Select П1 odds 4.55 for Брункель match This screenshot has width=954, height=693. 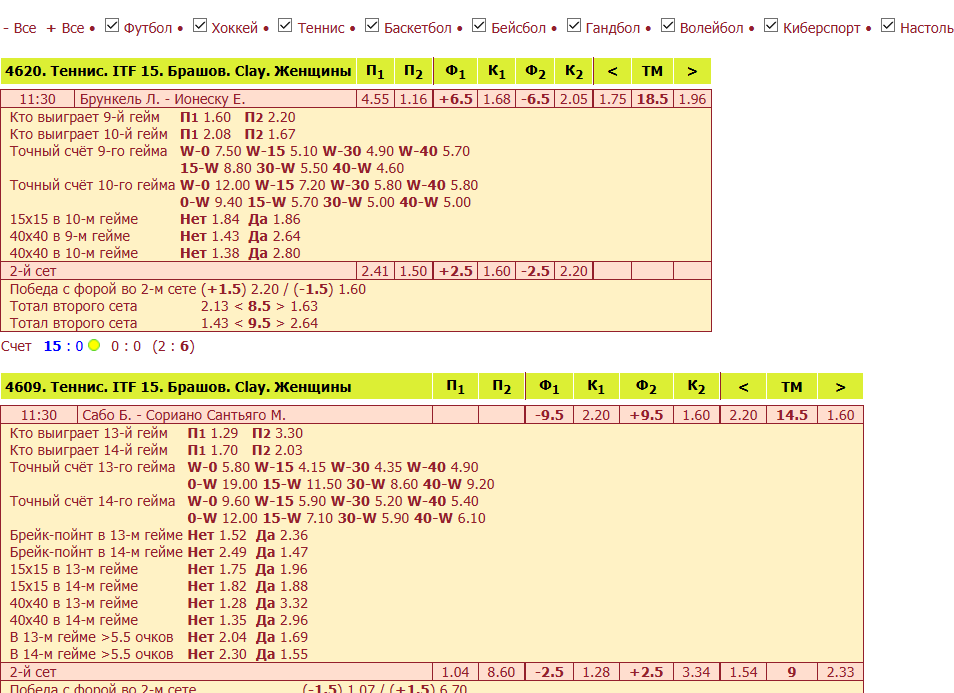(375, 99)
